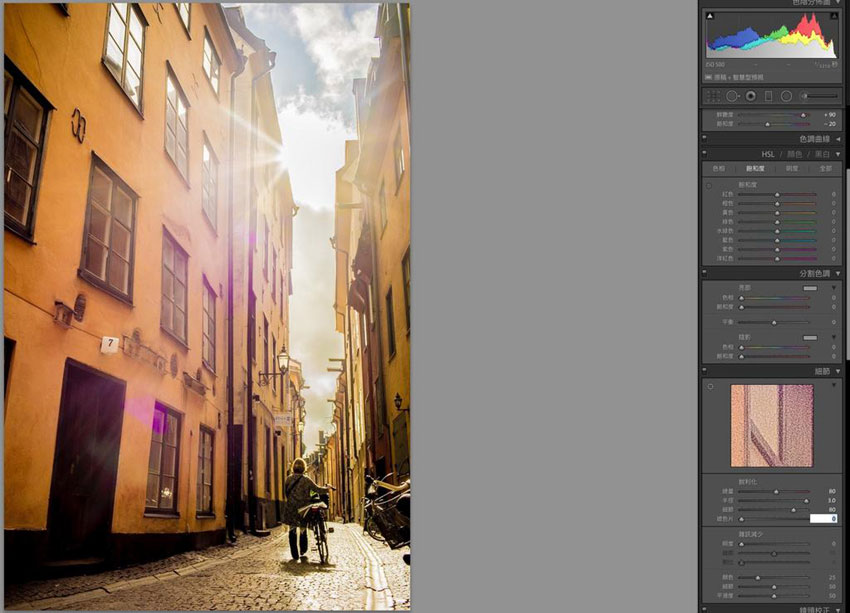Select the Spot Removal tool
This screenshot has height=613, width=850.
click(732, 96)
